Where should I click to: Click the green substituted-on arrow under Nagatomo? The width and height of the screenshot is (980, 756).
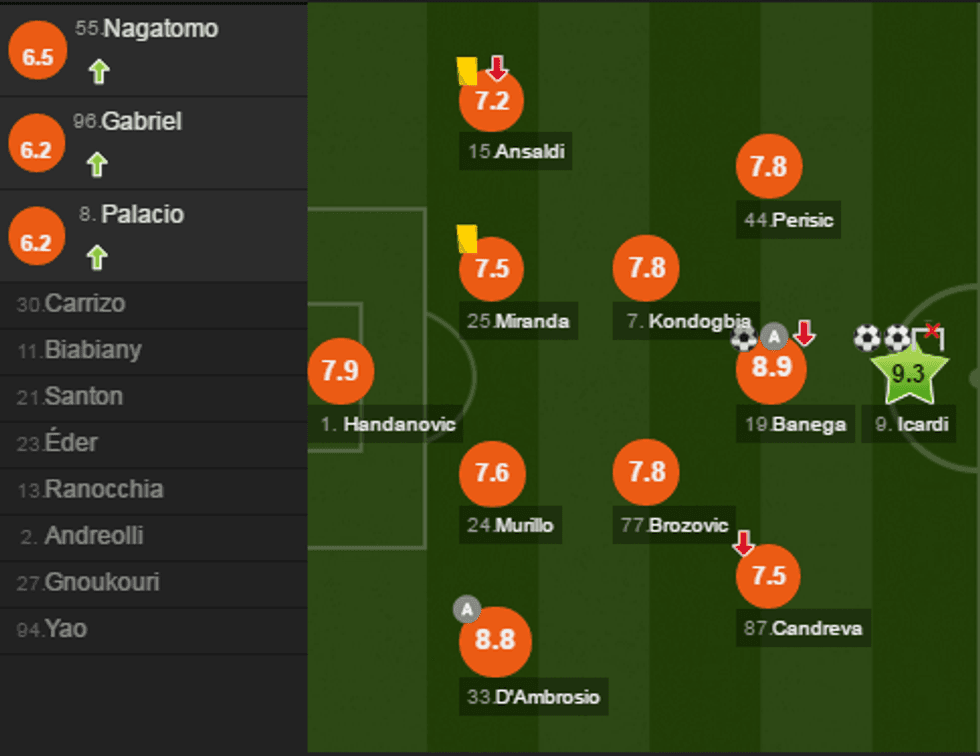[98, 71]
